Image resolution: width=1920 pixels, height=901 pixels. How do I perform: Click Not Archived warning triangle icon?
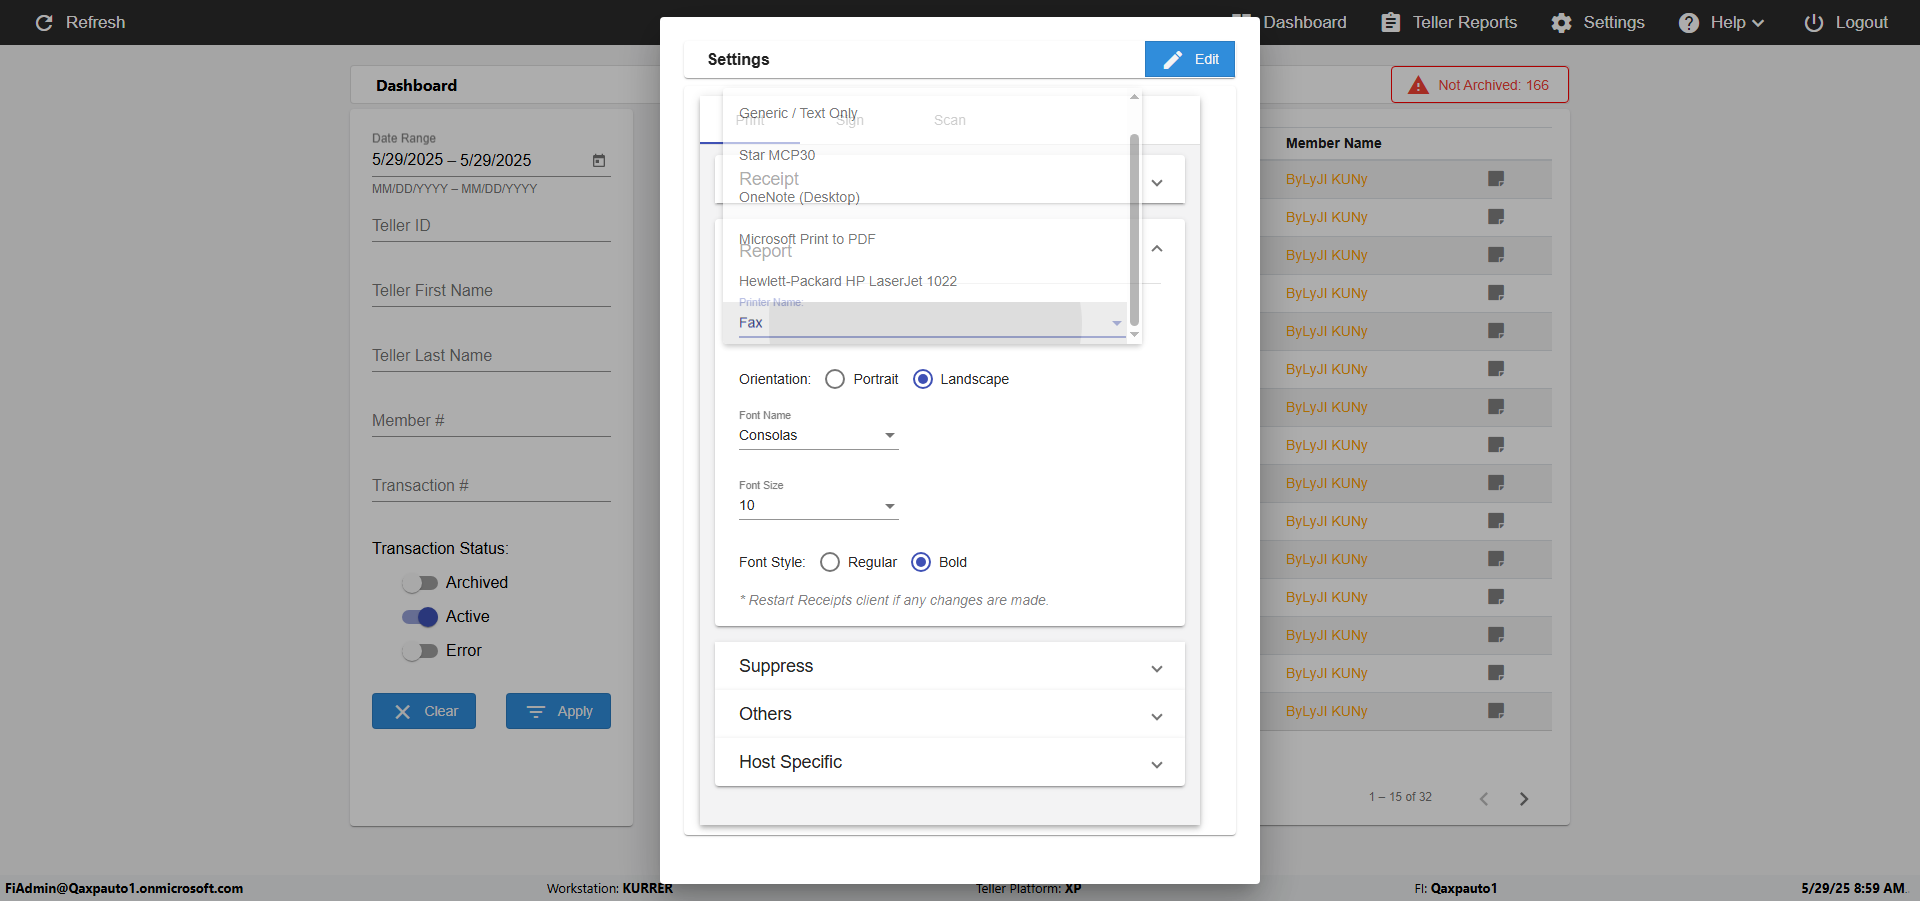tap(1418, 85)
